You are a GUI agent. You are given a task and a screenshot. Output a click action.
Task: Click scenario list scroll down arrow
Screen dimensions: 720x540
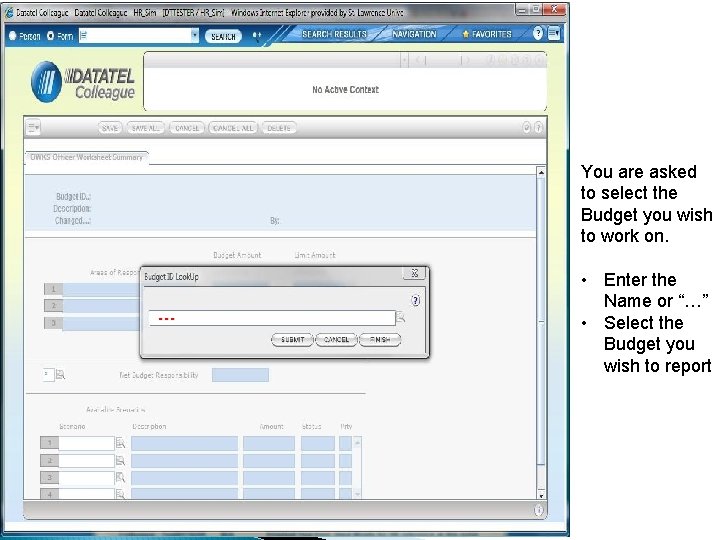click(x=357, y=495)
